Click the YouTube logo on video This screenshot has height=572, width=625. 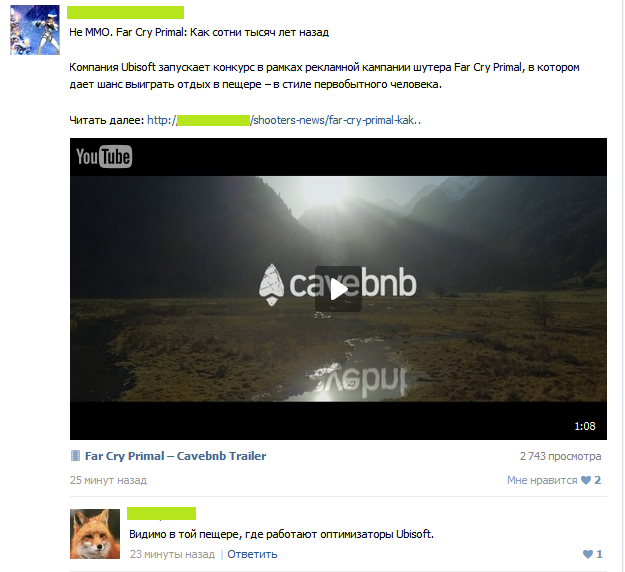pyautogui.click(x=104, y=157)
